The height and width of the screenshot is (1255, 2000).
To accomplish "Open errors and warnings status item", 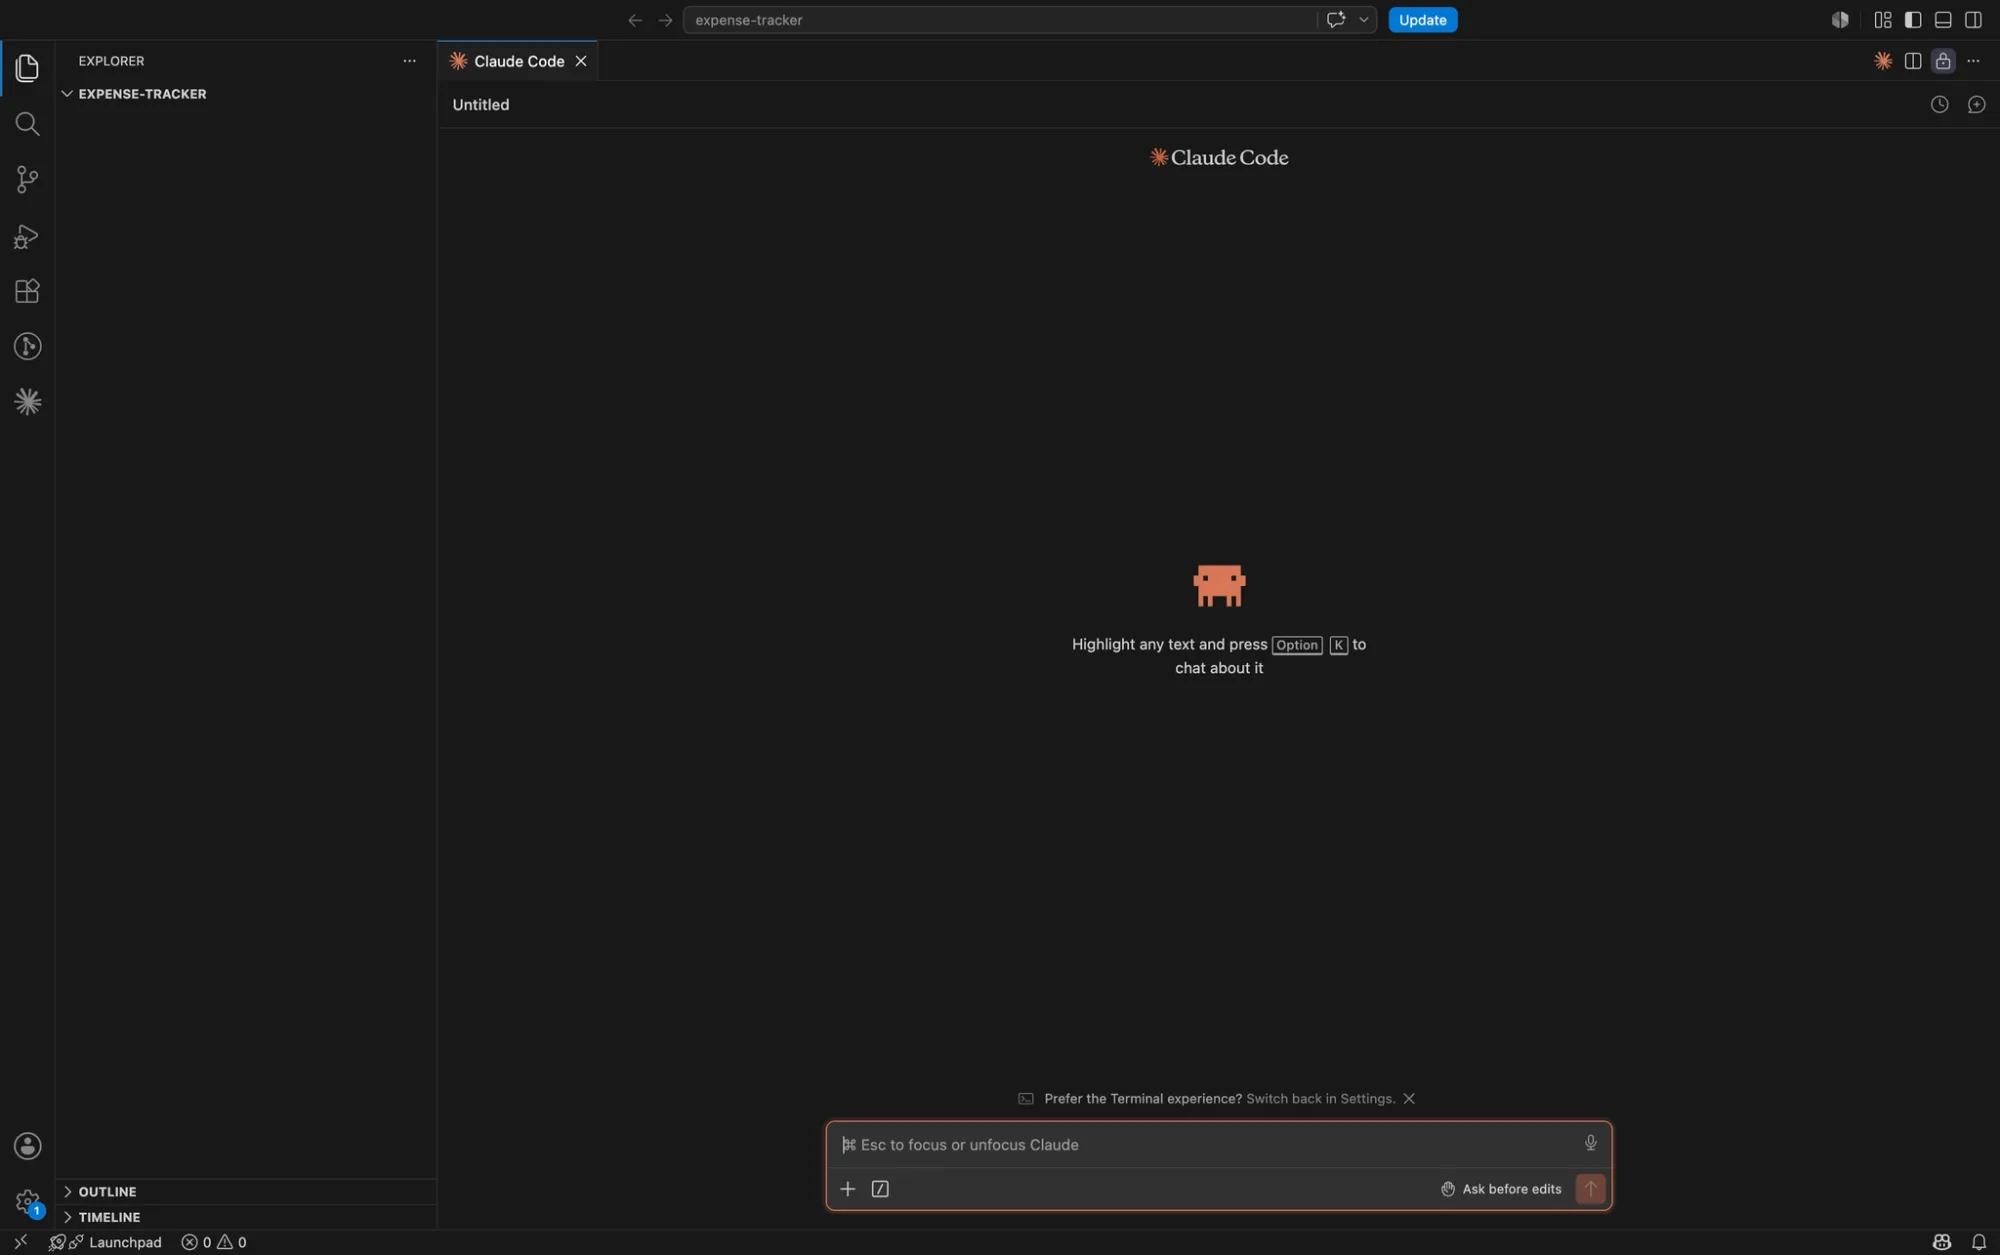I will (x=214, y=1242).
